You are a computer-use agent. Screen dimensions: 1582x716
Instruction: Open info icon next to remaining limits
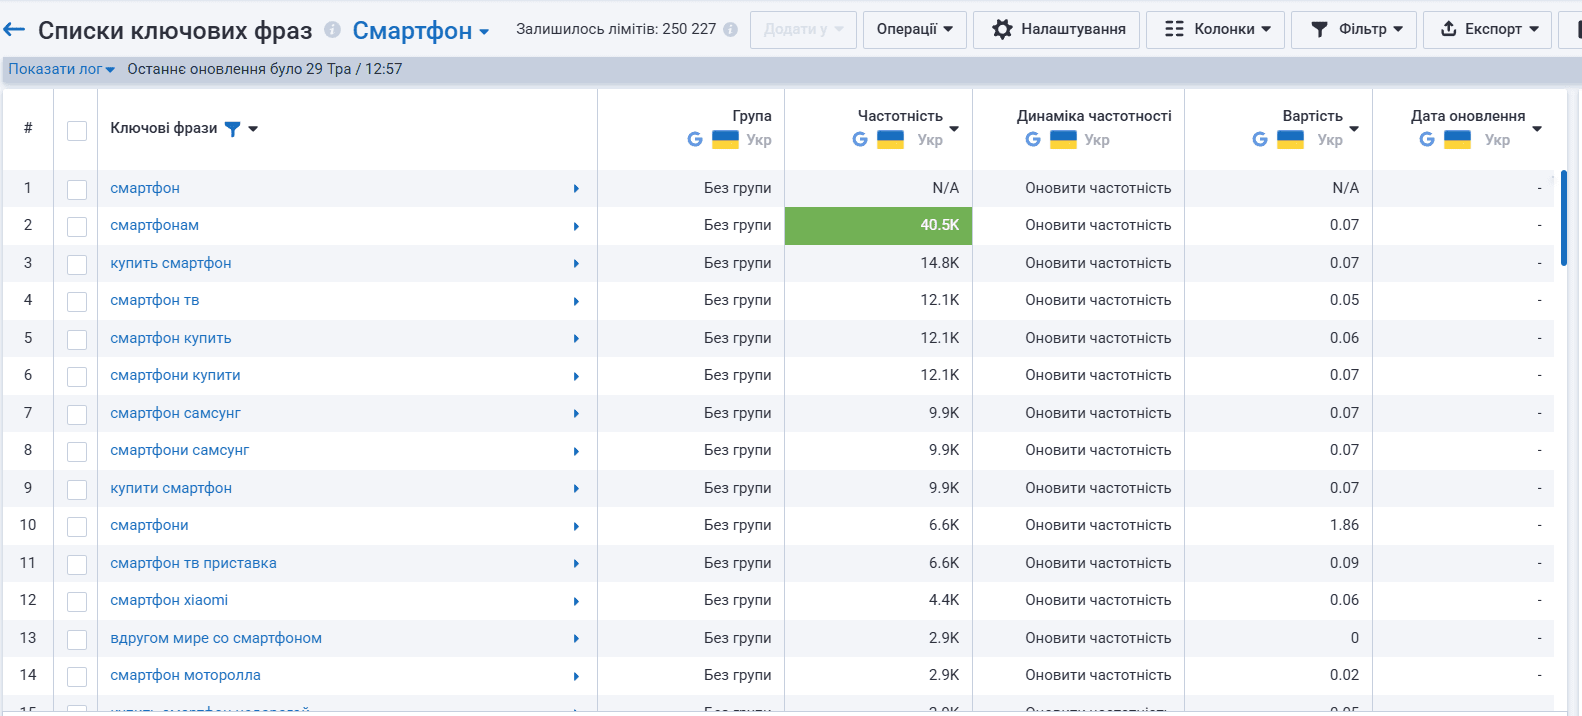[x=730, y=30]
